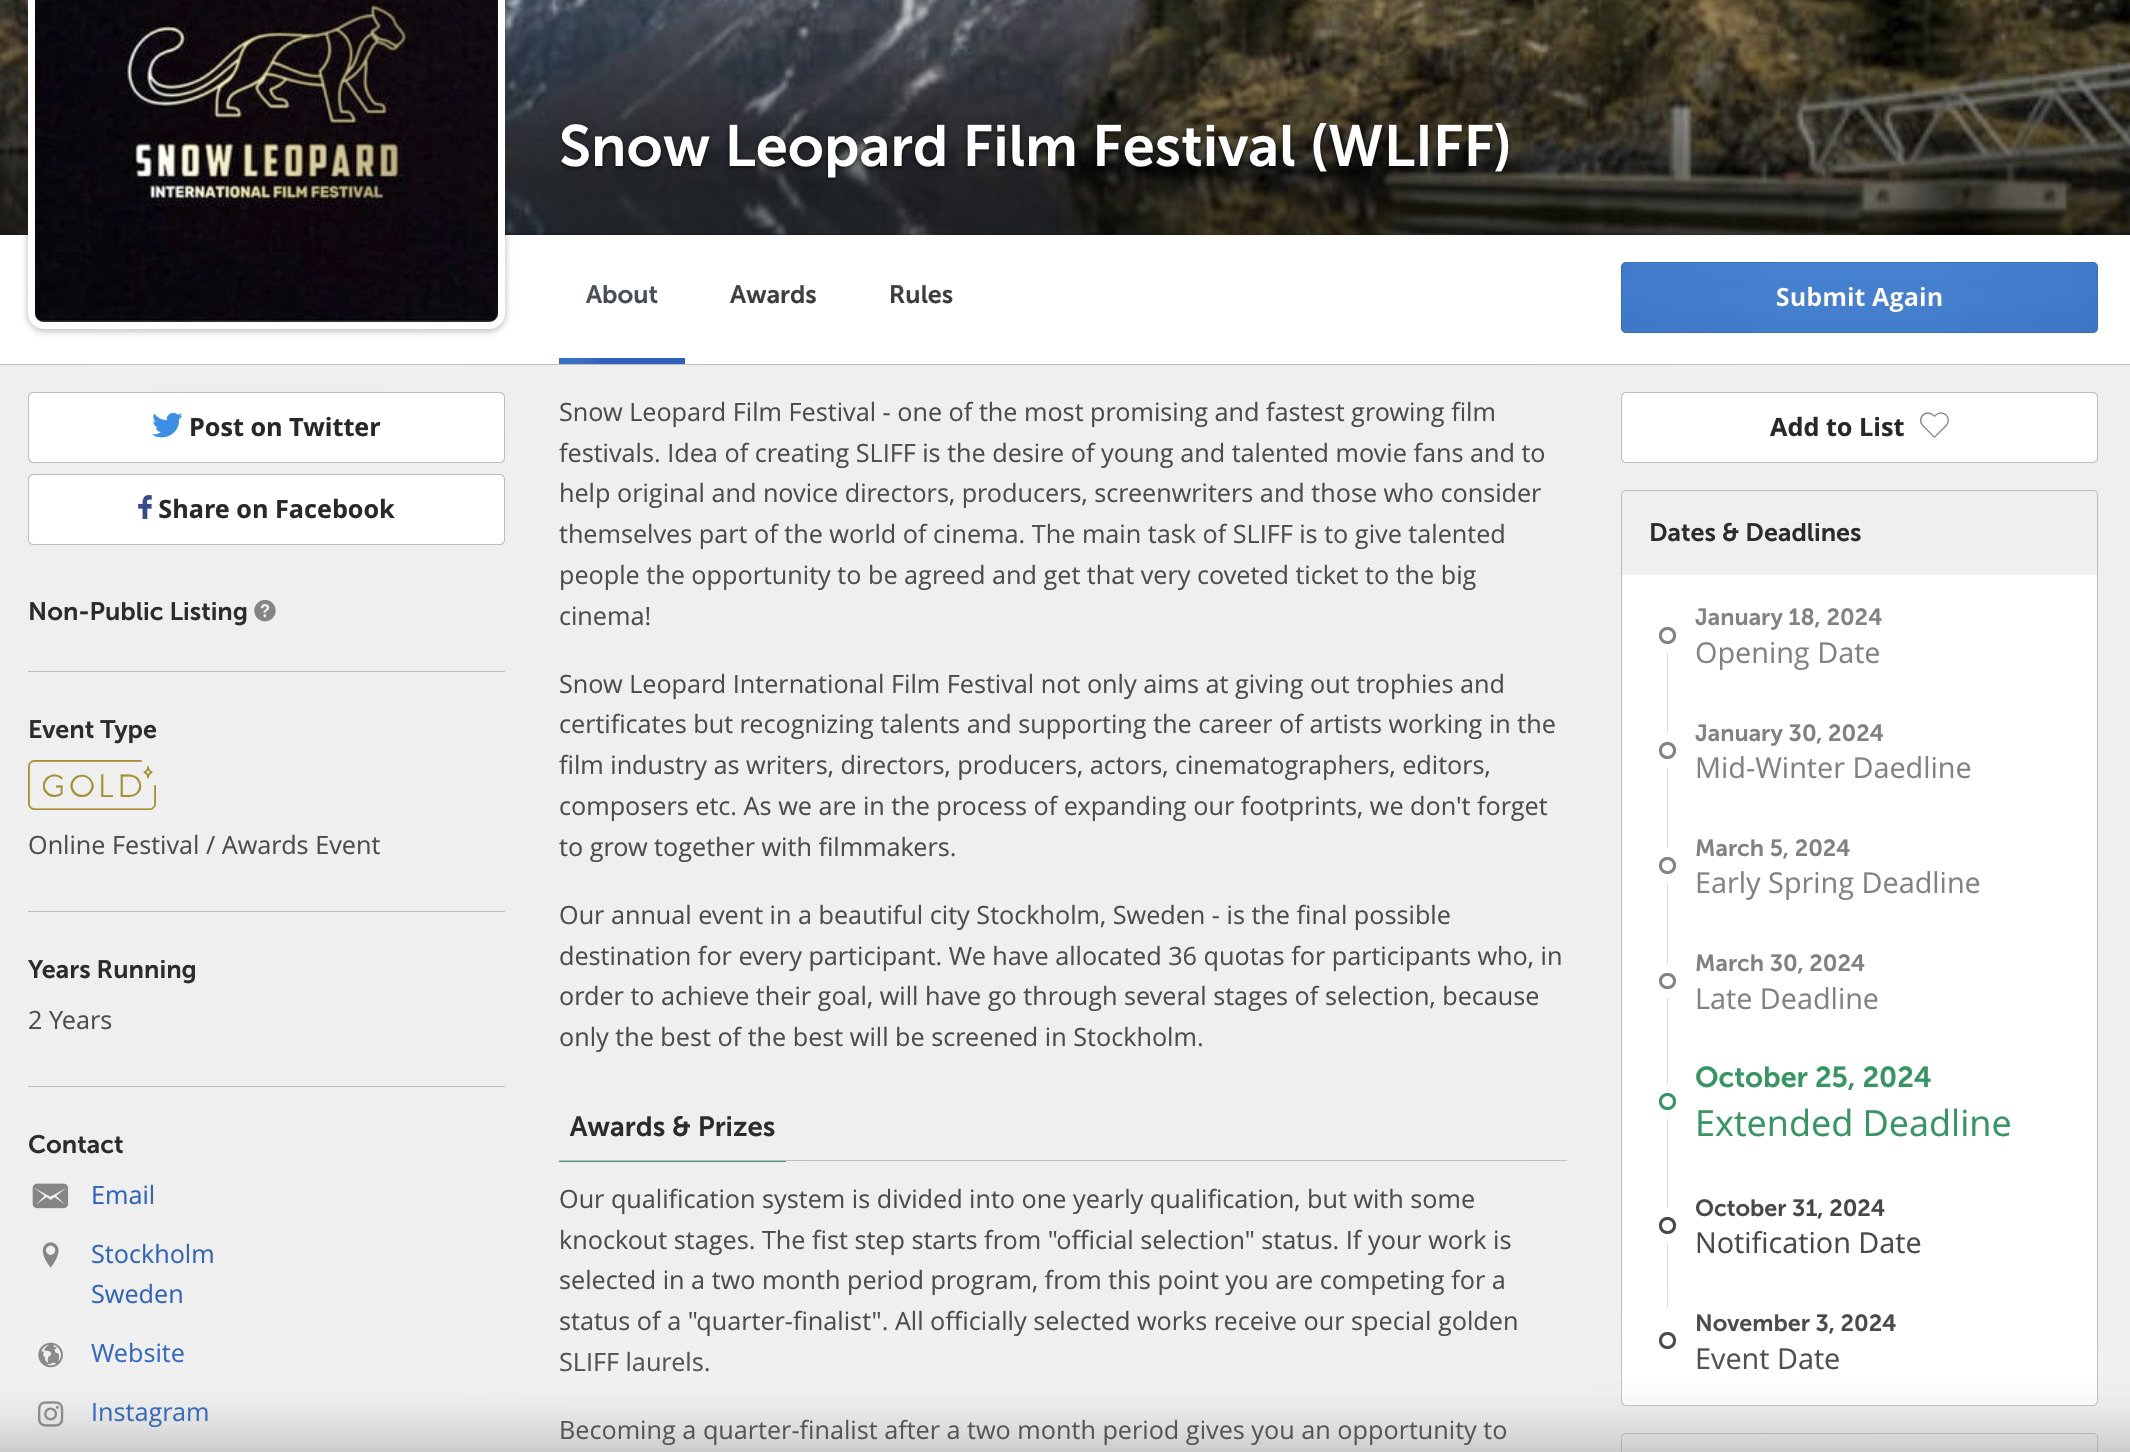Click the 'Contact' heading
Screen dimensions: 2130x1452
75,1144
